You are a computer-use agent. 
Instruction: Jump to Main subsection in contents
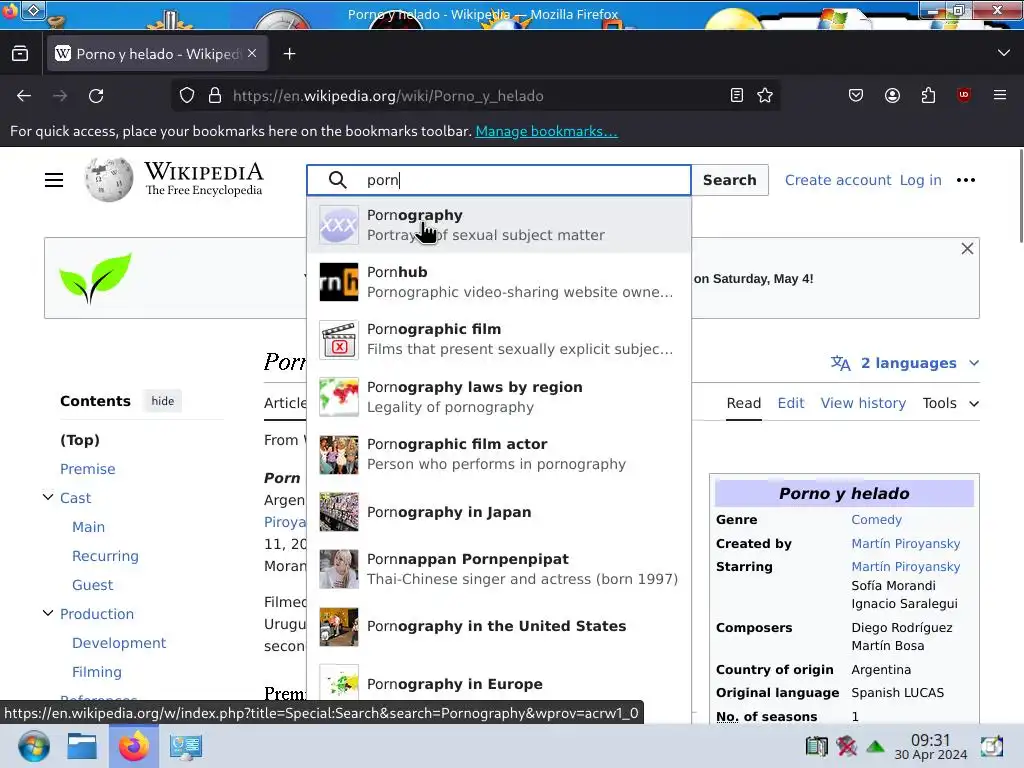(x=88, y=527)
